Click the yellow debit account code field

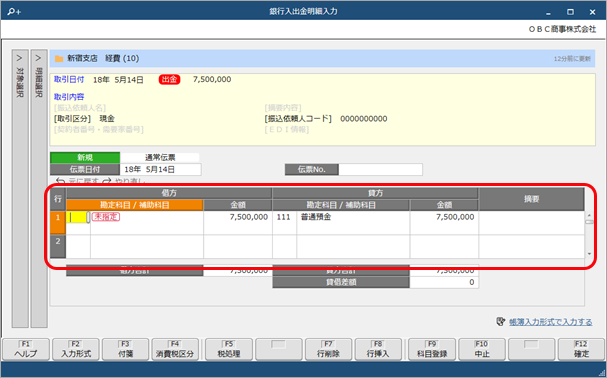coord(77,217)
